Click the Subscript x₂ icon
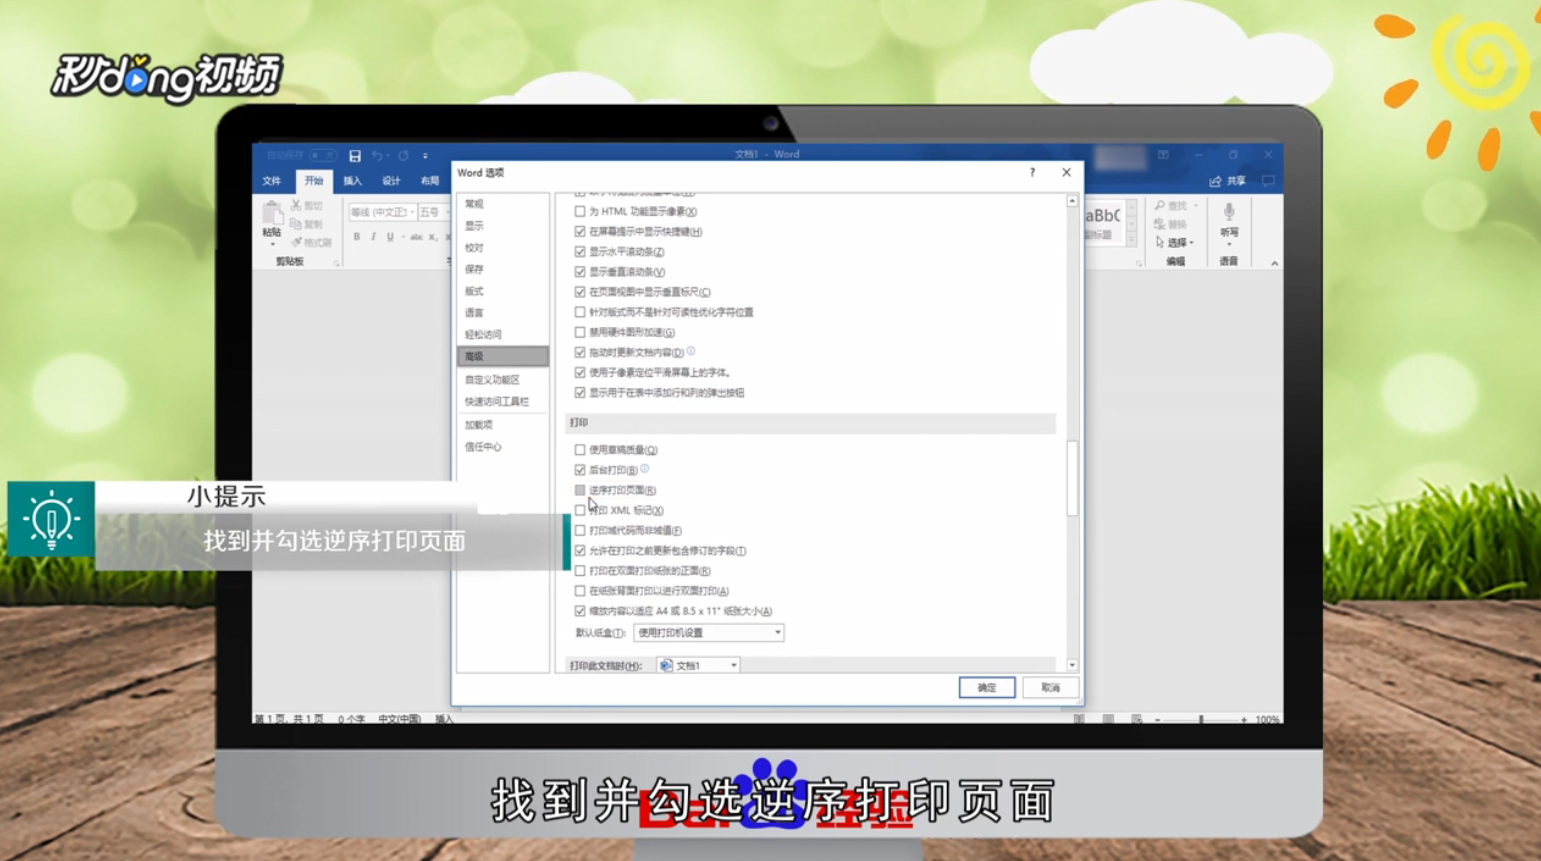Image resolution: width=1541 pixels, height=861 pixels. pyautogui.click(x=432, y=237)
